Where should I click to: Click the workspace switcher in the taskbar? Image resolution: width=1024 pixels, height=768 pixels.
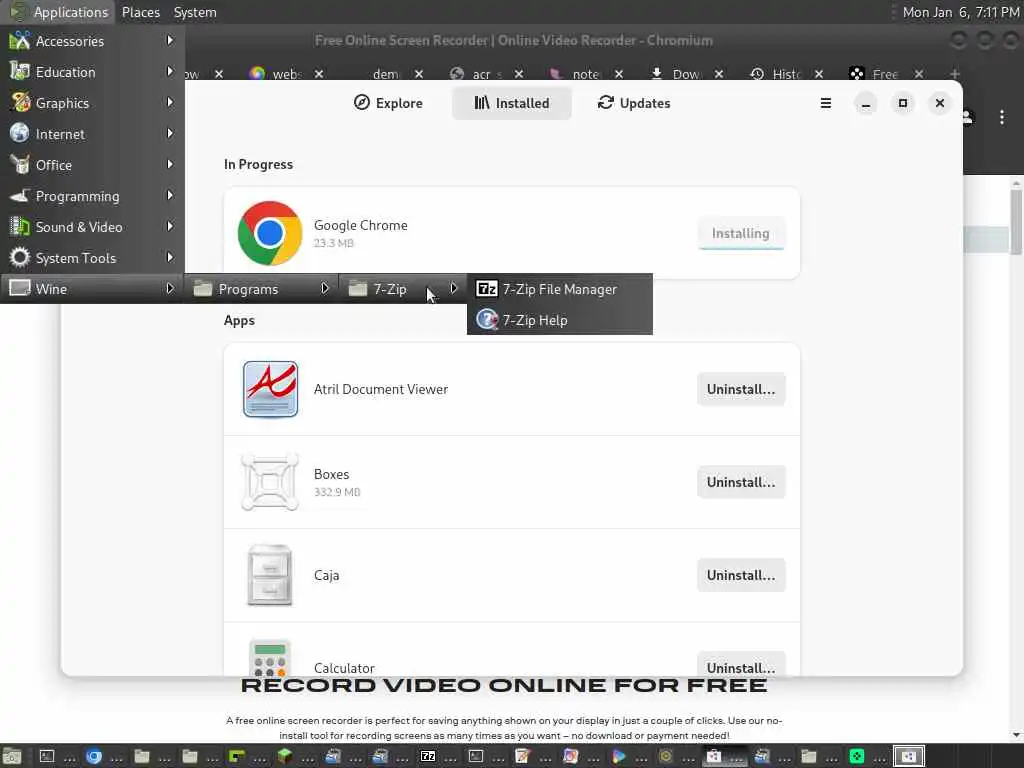coord(908,756)
